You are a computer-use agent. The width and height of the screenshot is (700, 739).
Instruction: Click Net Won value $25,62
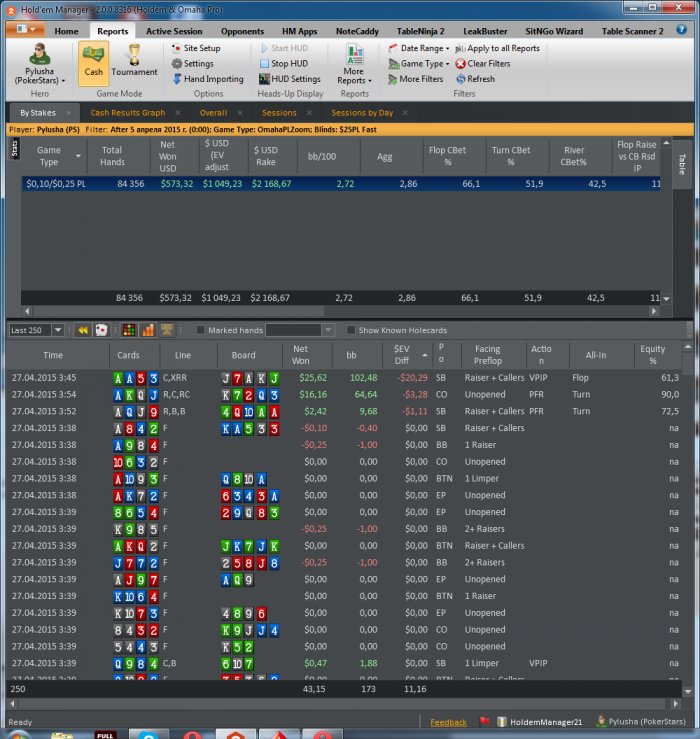click(313, 378)
